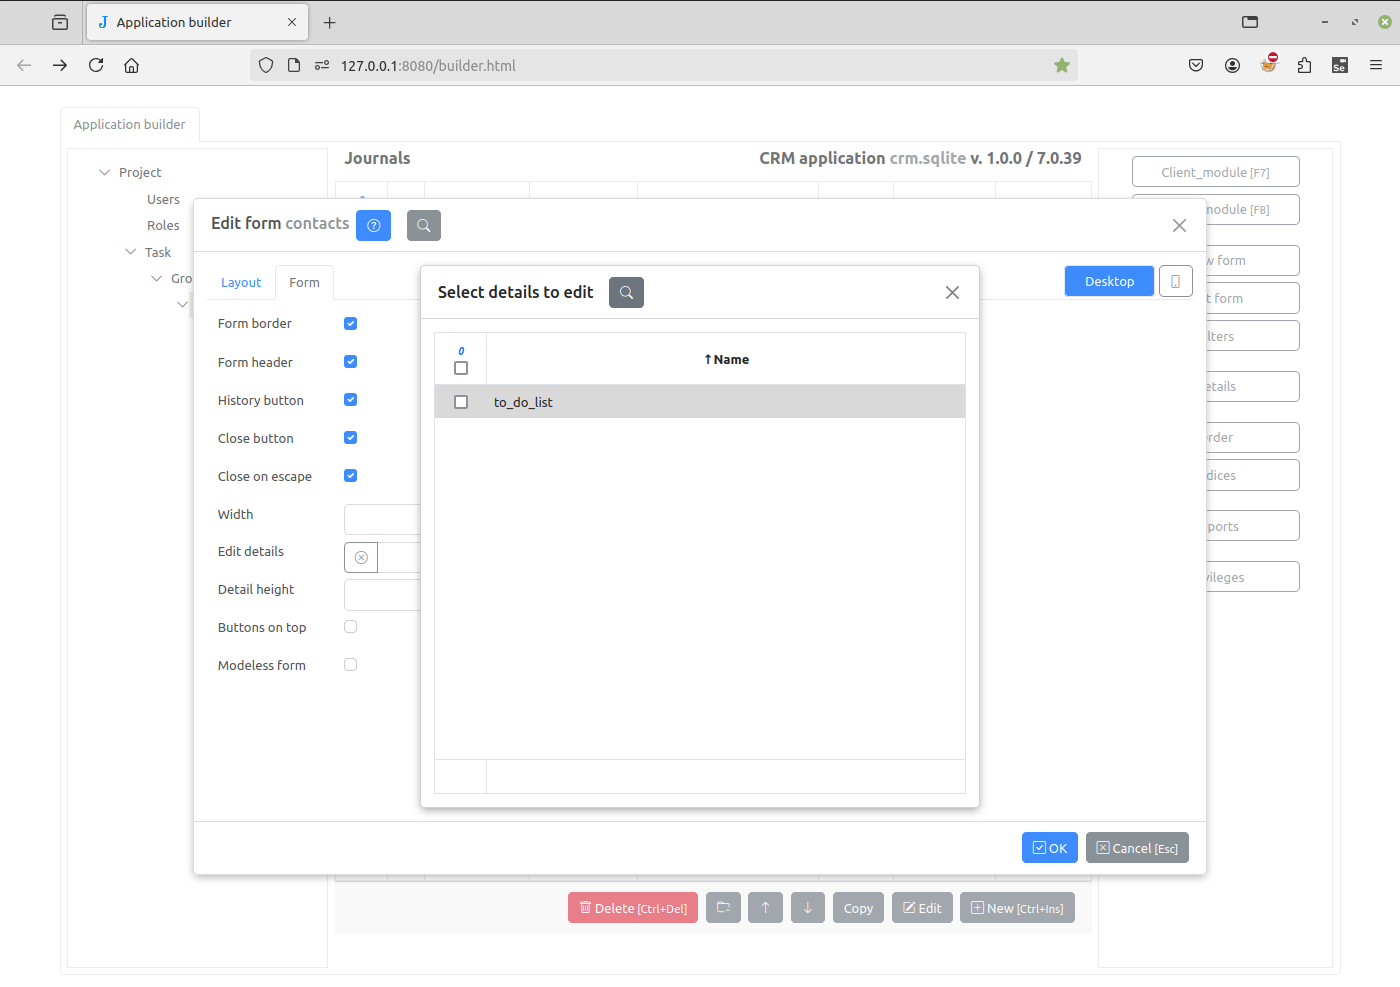This screenshot has height=987, width=1400.
Task: Sort the table by Name column header
Action: click(x=726, y=359)
